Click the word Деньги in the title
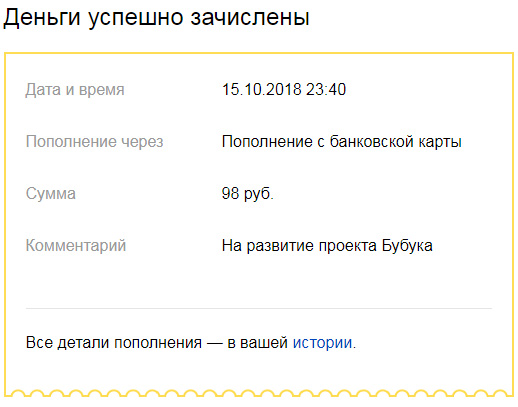518x407 pixels. tap(42, 18)
